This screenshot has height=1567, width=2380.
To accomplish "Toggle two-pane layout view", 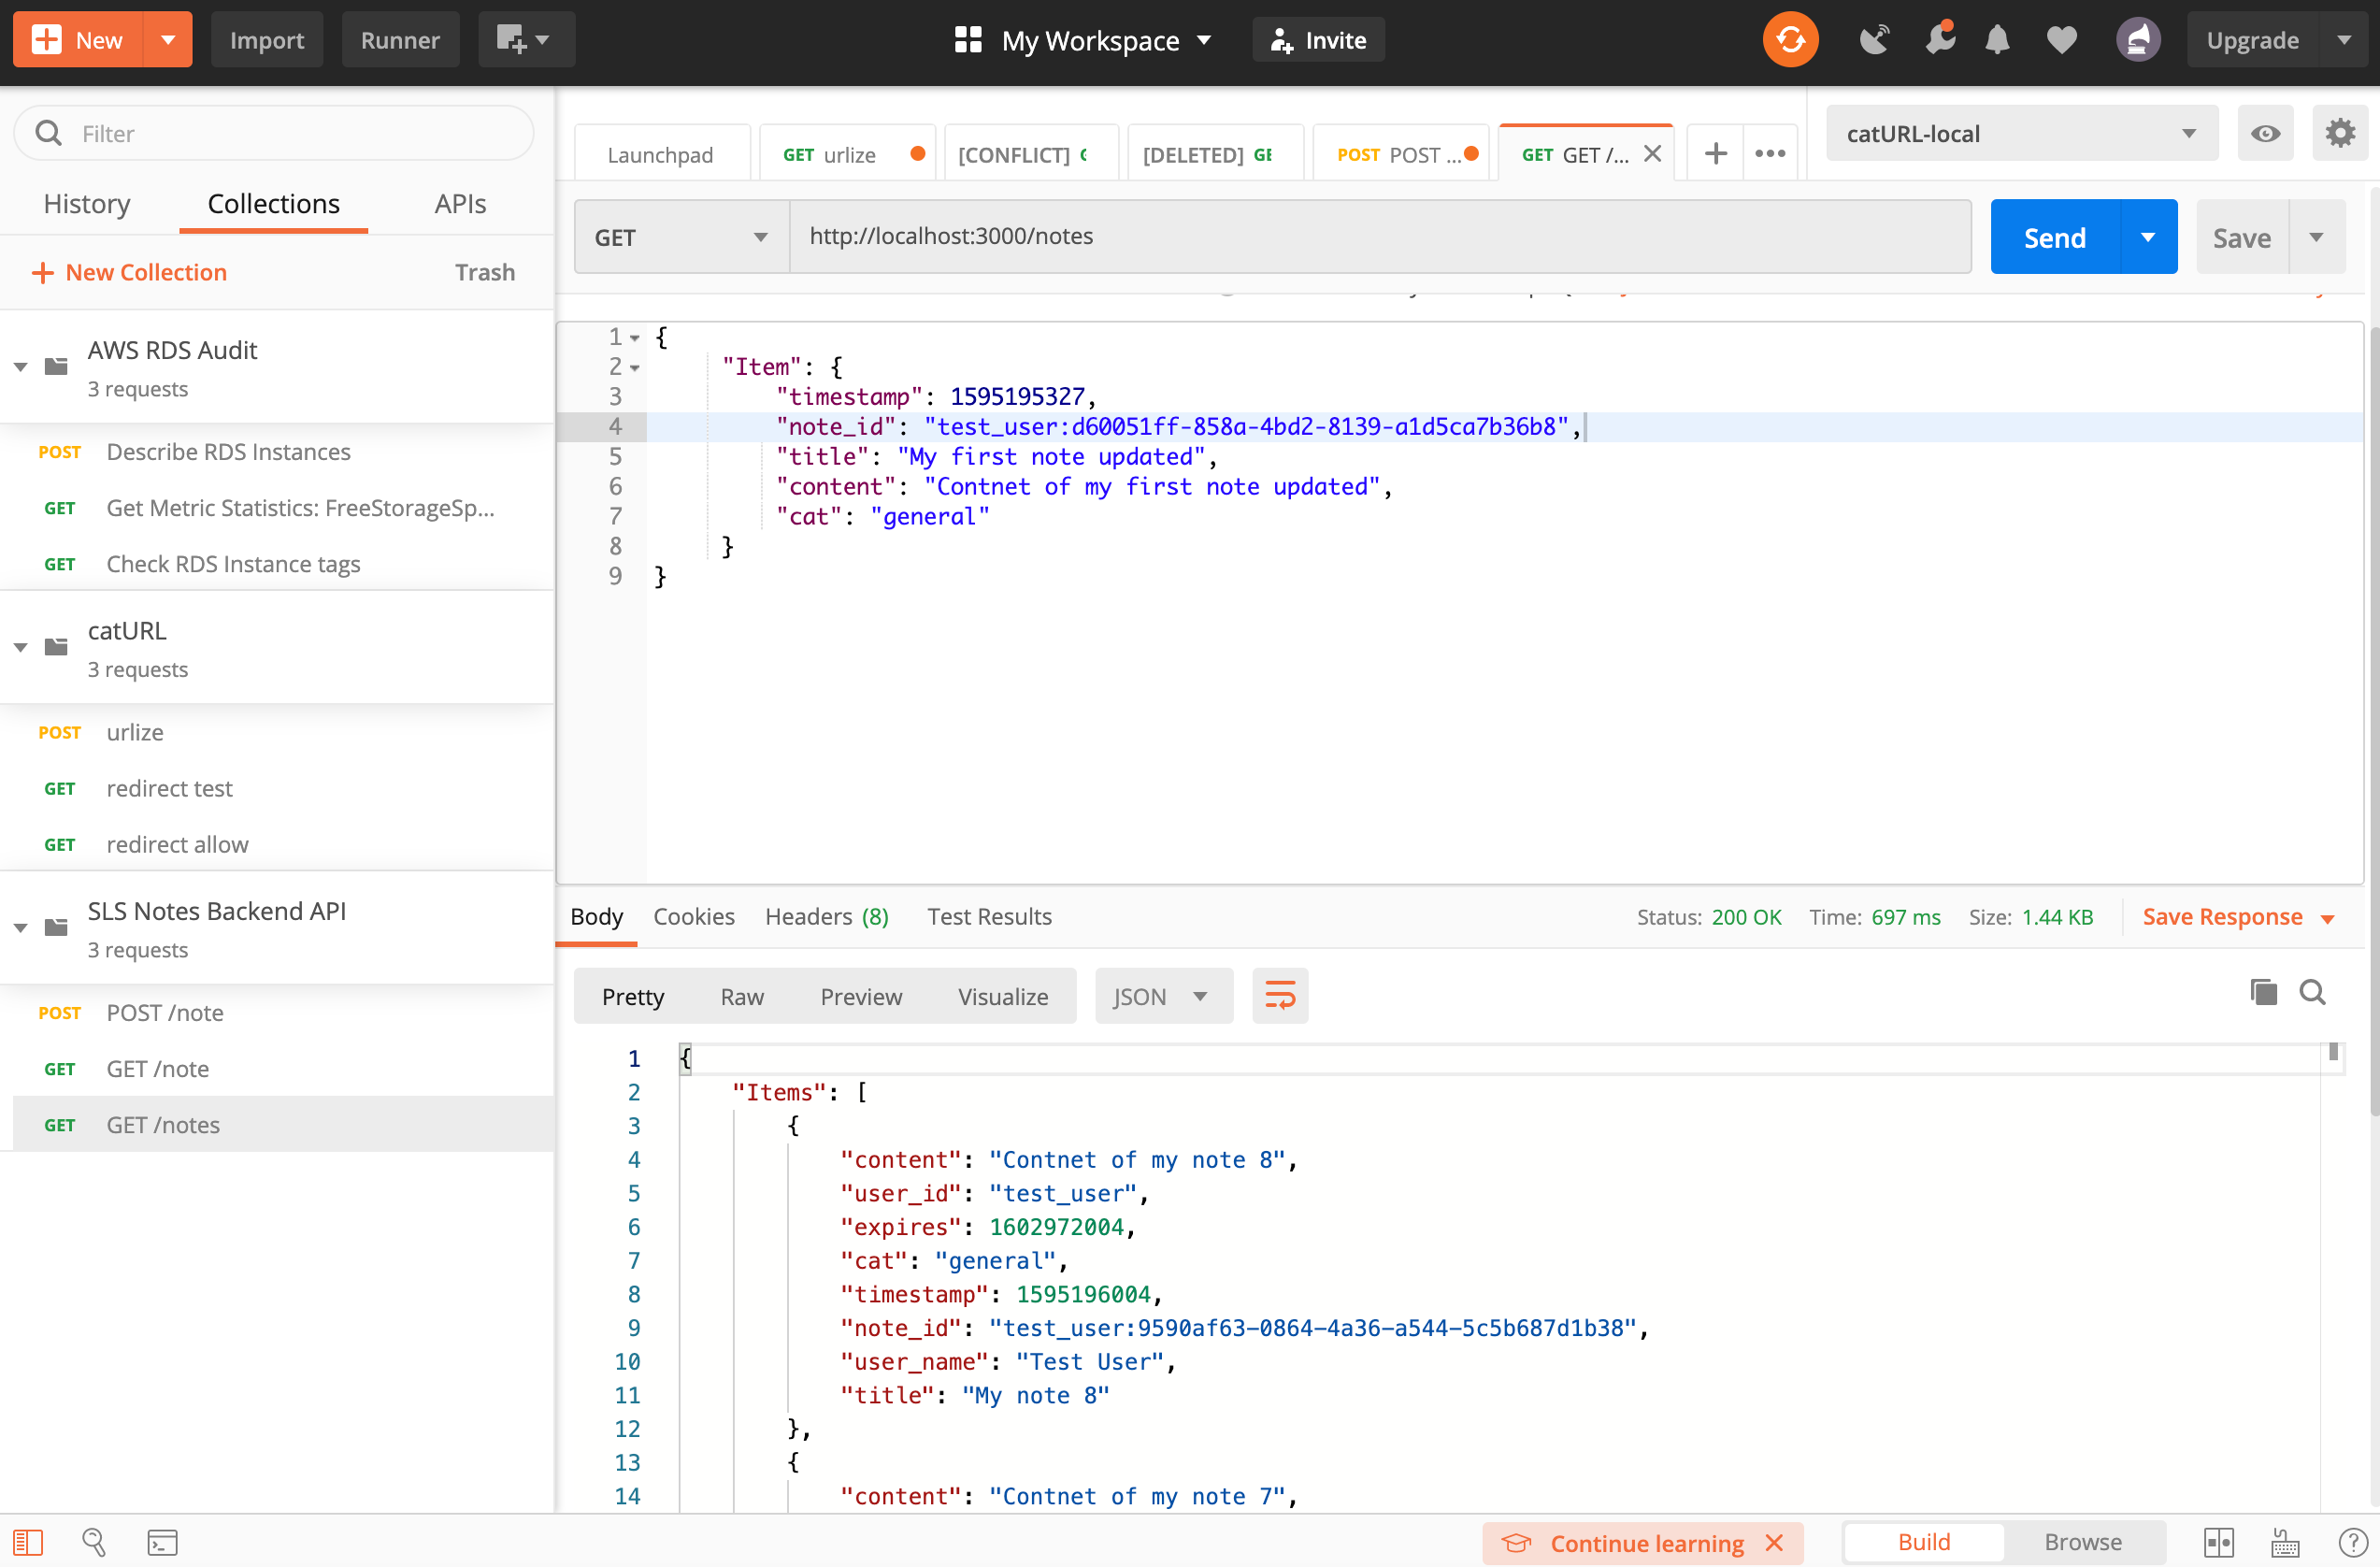I will click(2218, 1542).
